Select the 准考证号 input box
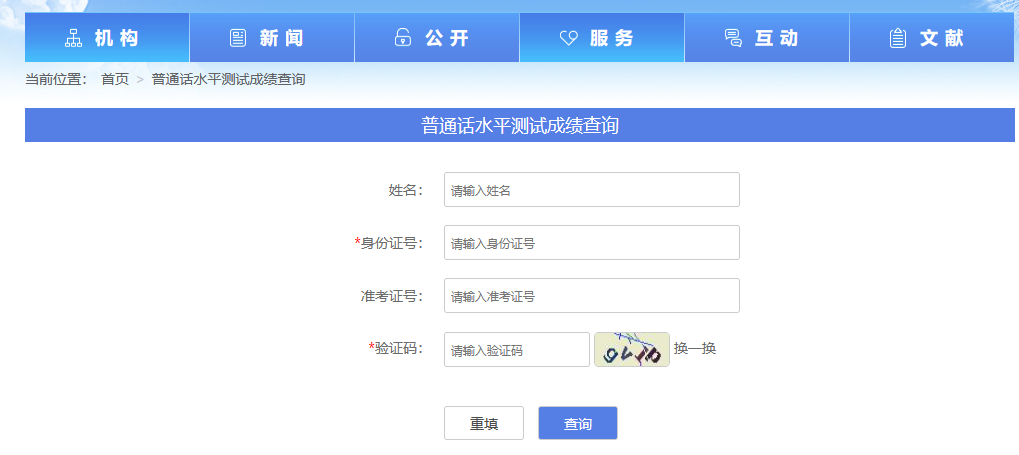1019x455 pixels. coord(591,296)
